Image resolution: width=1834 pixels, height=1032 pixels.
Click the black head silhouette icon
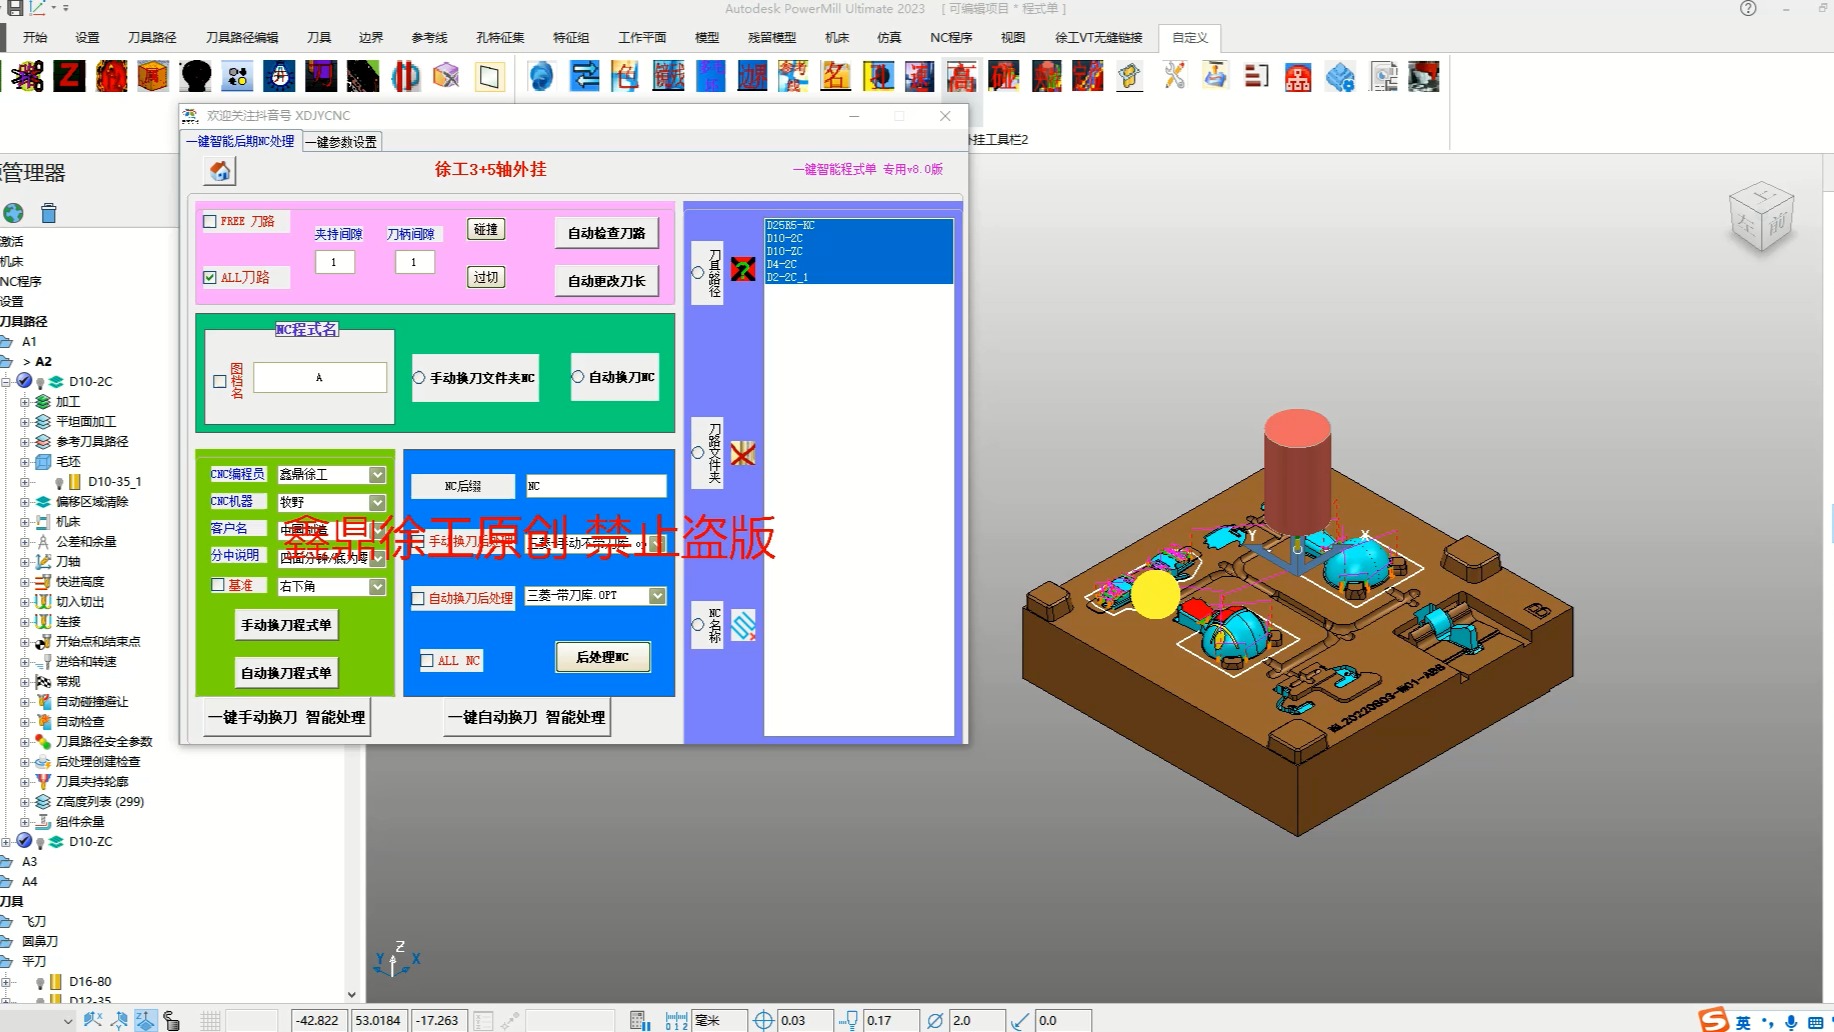click(196, 76)
